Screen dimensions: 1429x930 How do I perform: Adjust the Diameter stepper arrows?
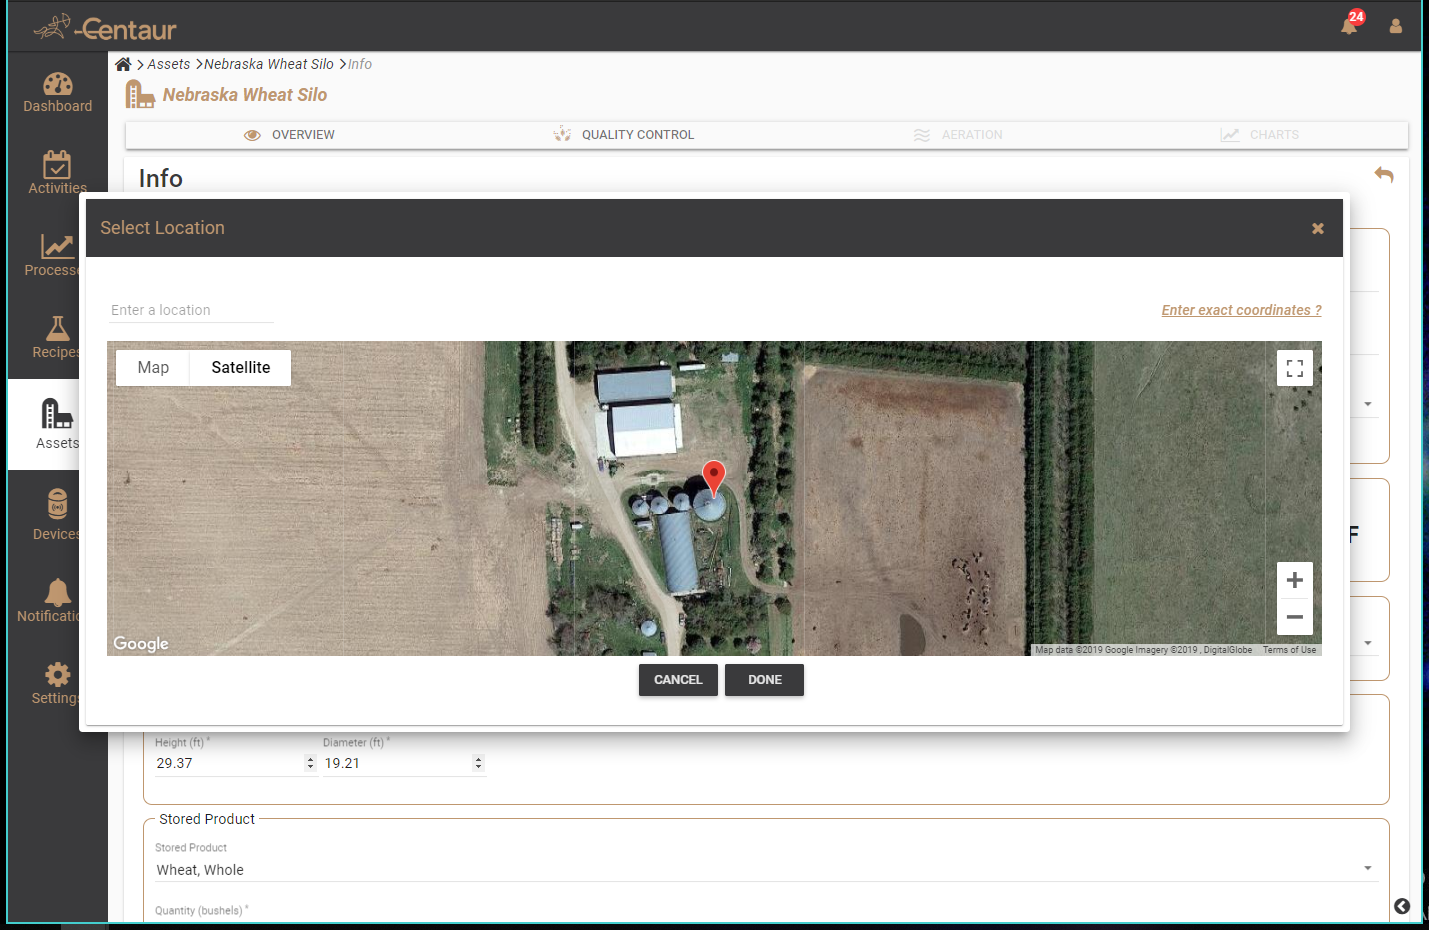click(478, 763)
